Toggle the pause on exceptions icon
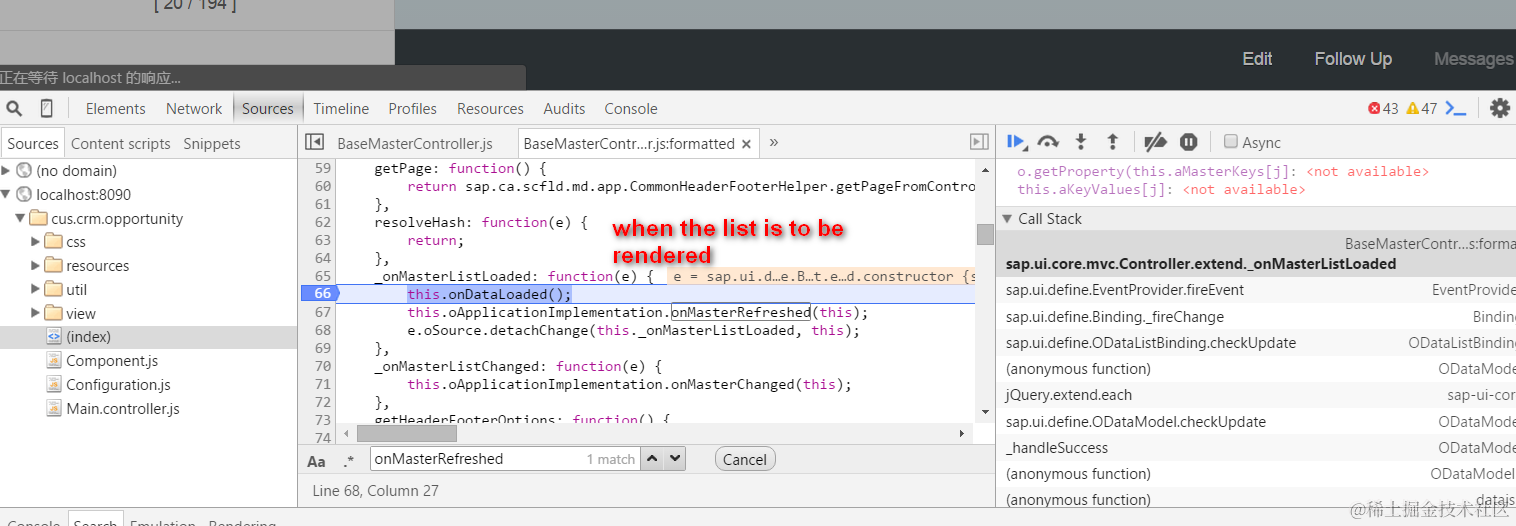Viewport: 1516px width, 526px height. point(1189,142)
